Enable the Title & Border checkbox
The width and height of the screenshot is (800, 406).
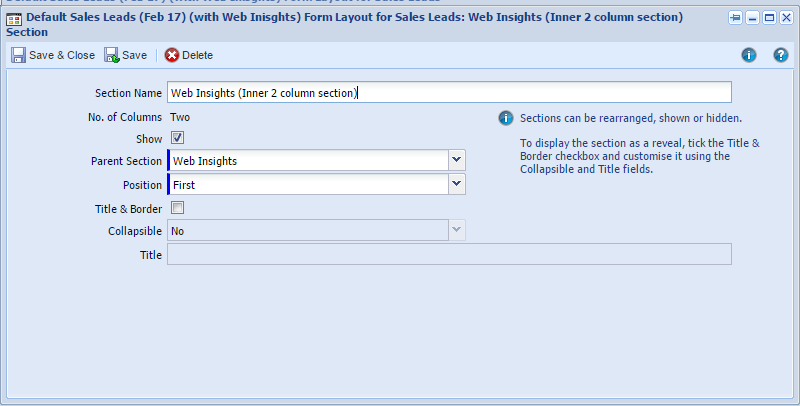tap(178, 208)
